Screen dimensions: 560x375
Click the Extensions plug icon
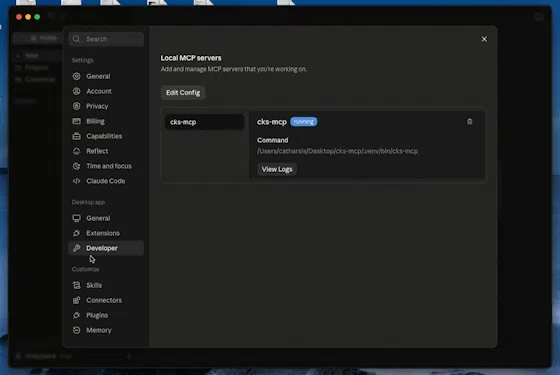pyautogui.click(x=76, y=233)
